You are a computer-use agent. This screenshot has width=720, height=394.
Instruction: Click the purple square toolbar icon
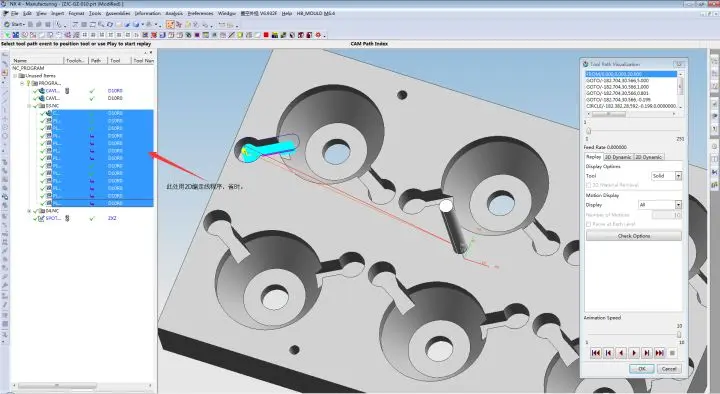pos(197,35)
